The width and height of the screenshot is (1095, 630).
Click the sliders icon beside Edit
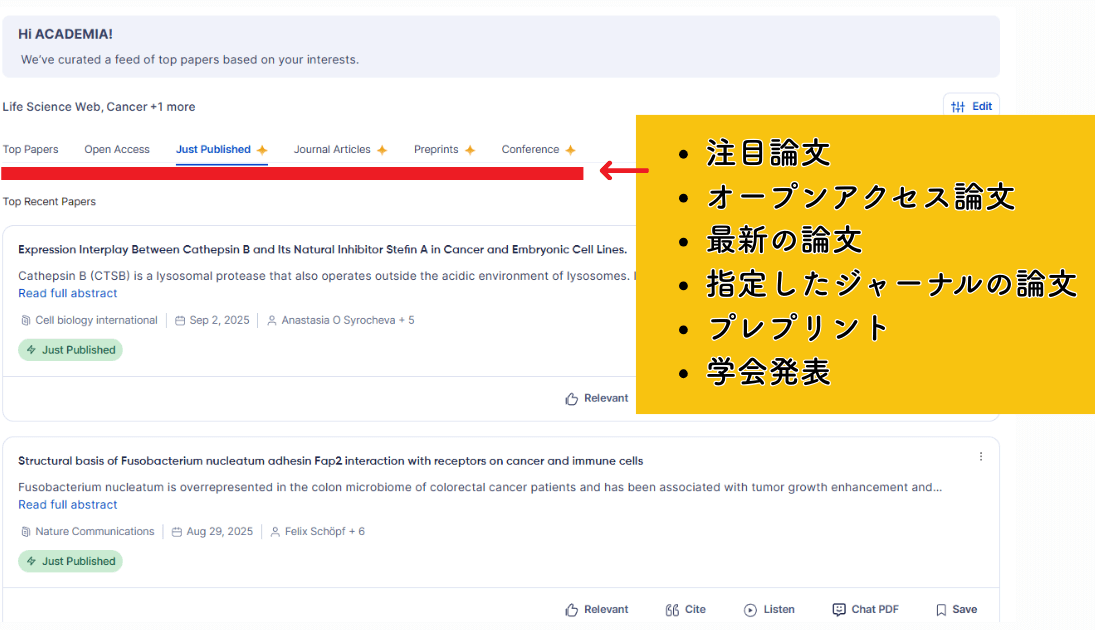pyautogui.click(x=958, y=107)
